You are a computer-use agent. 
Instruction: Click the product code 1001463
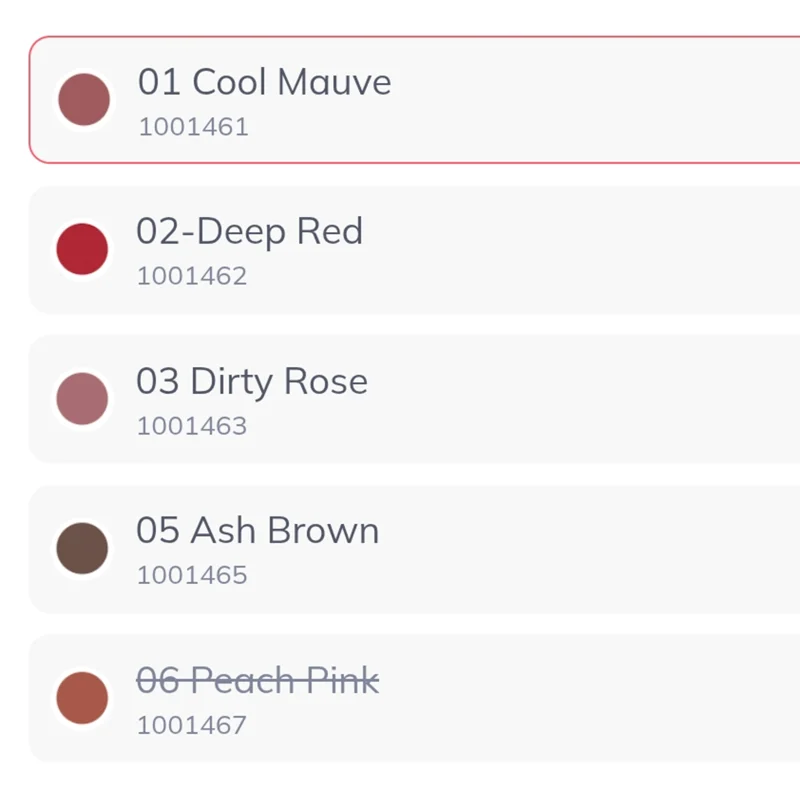192,426
